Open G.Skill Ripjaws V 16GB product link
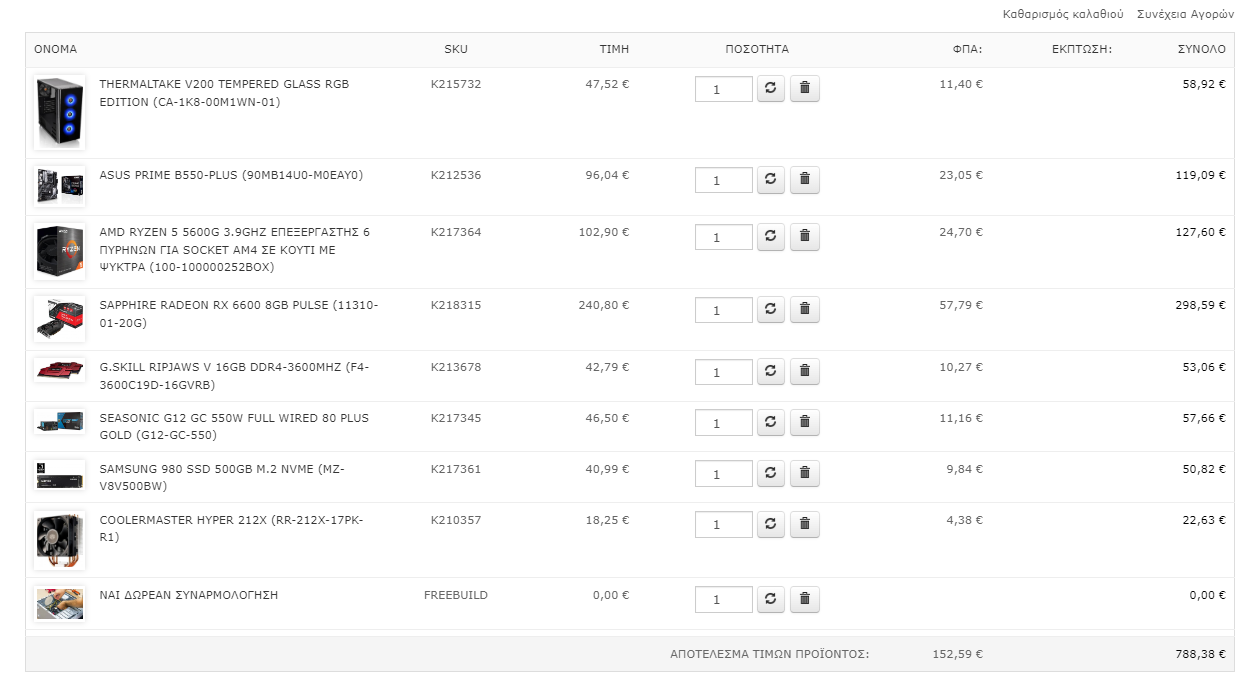 [234, 376]
